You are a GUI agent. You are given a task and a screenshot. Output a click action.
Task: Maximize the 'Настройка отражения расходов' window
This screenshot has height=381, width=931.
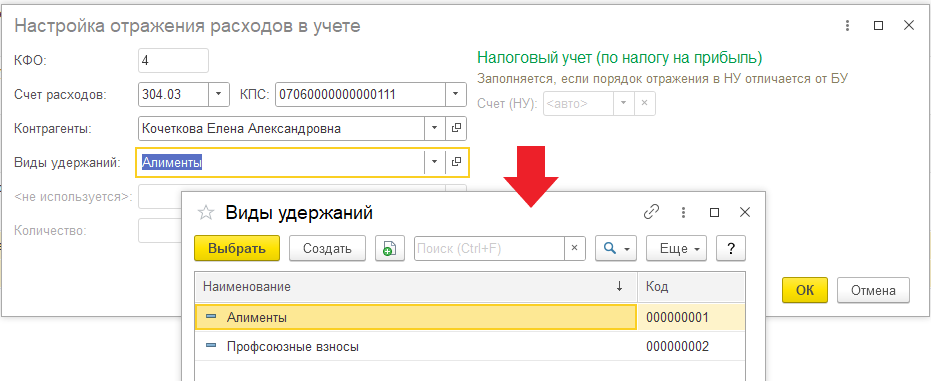pos(878,26)
